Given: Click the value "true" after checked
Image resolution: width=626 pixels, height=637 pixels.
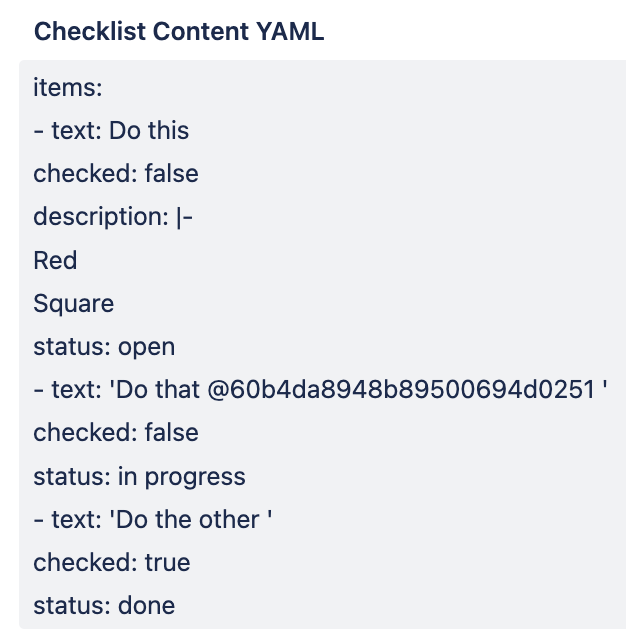Looking at the screenshot, I should (x=167, y=562).
